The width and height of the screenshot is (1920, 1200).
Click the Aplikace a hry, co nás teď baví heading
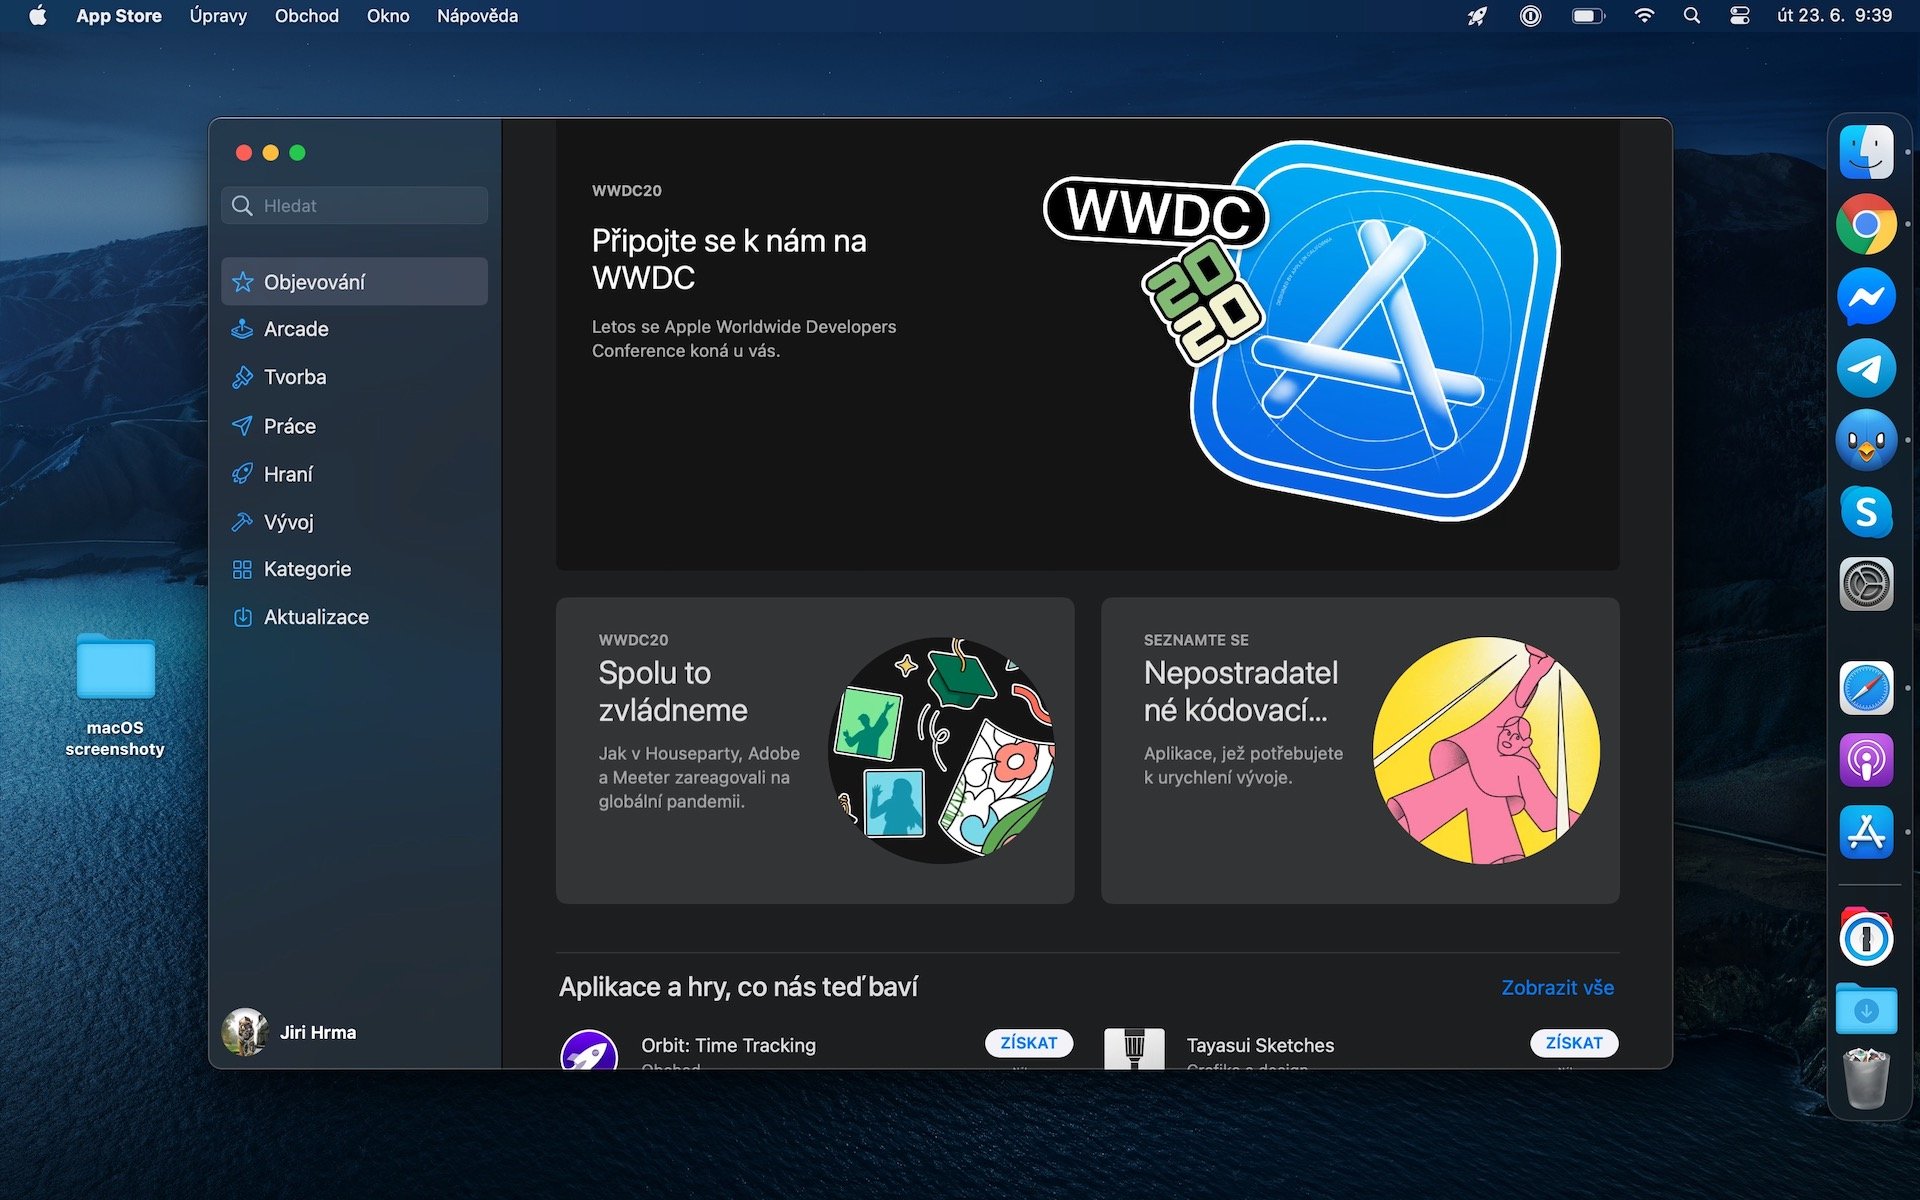point(738,987)
